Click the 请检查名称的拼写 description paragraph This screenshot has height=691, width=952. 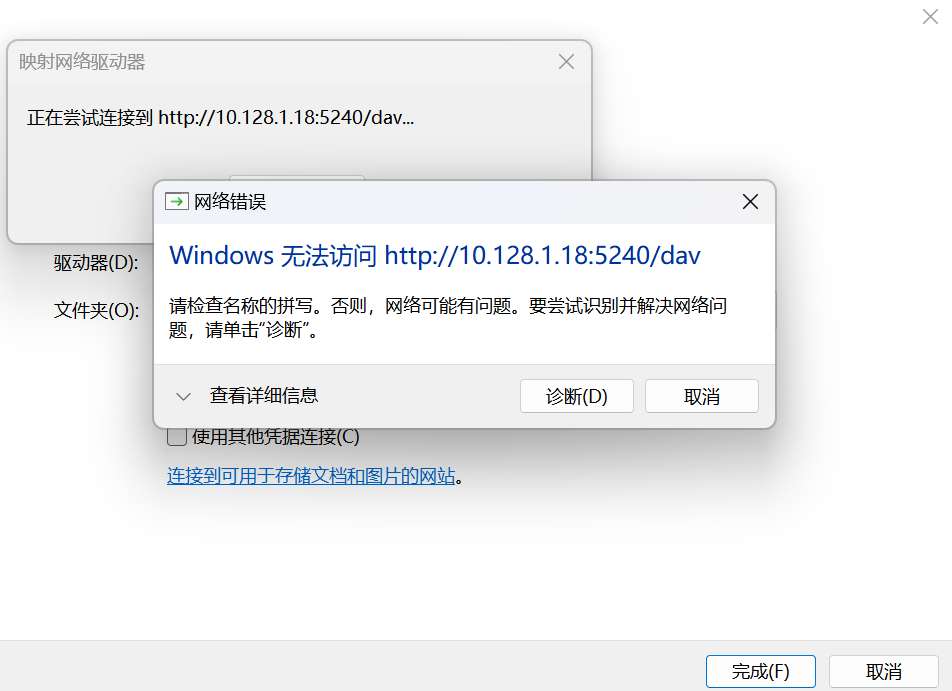pos(448,318)
